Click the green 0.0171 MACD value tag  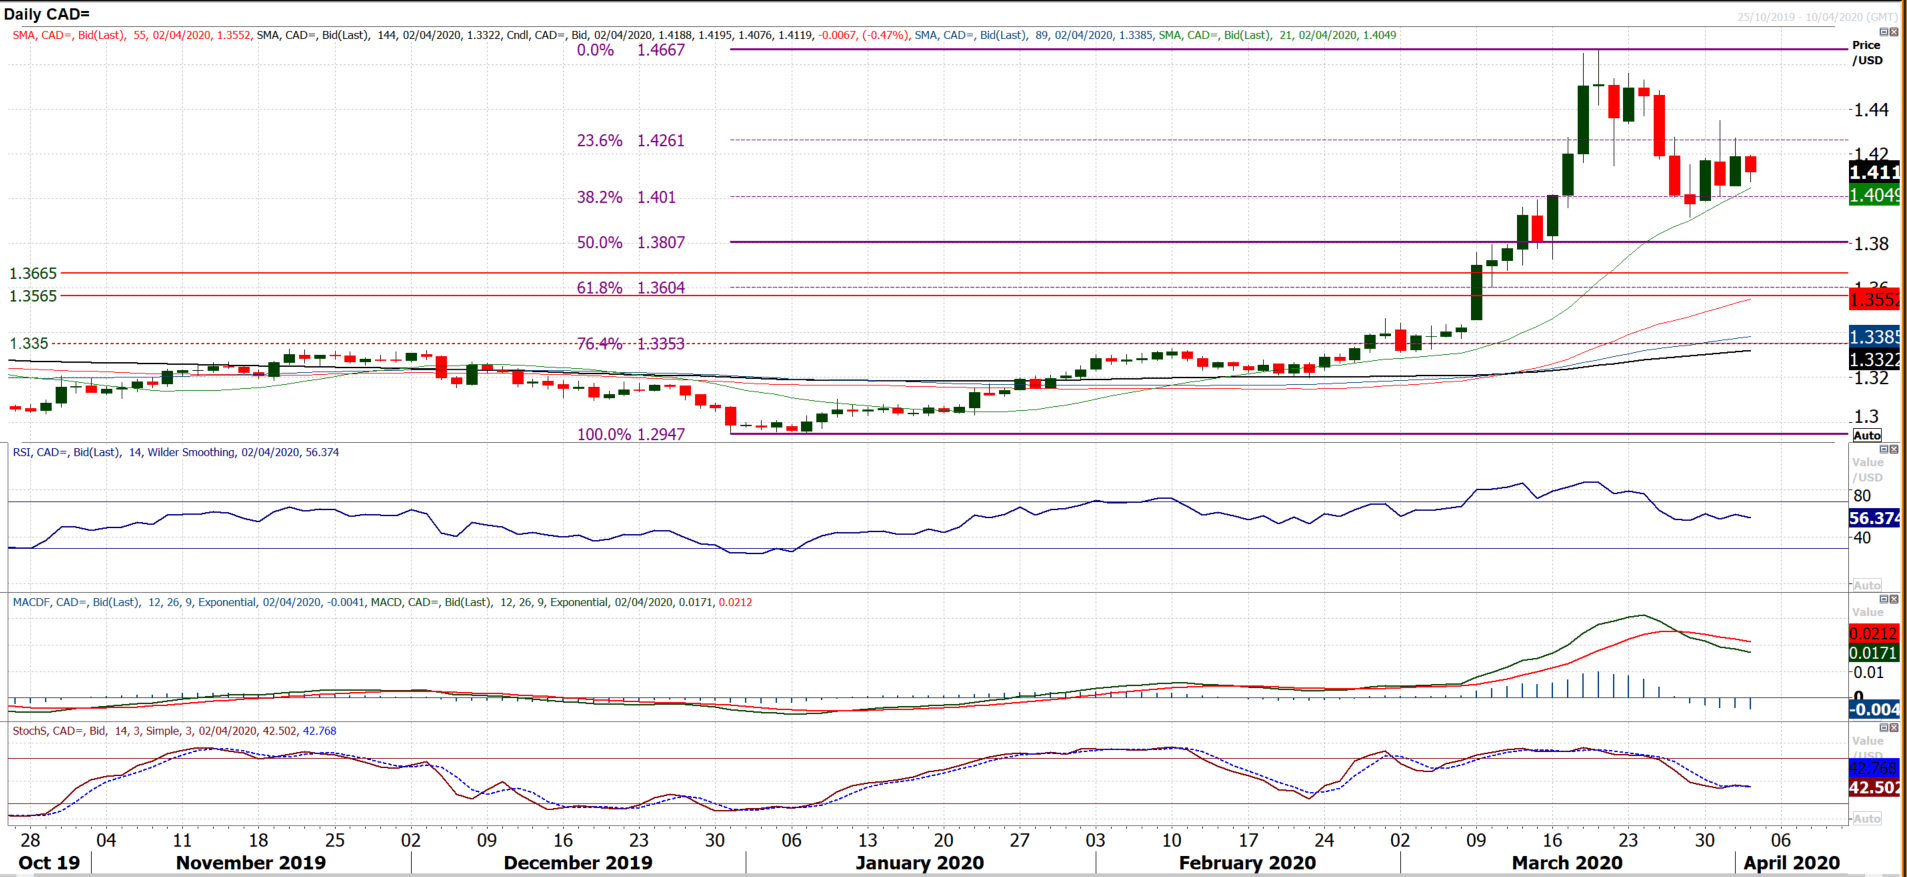click(1874, 653)
